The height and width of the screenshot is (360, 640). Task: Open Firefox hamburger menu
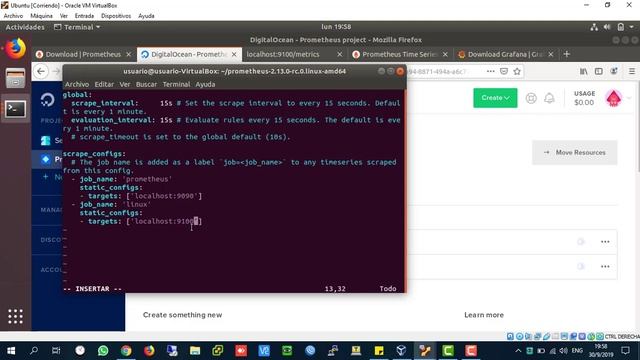tap(631, 71)
